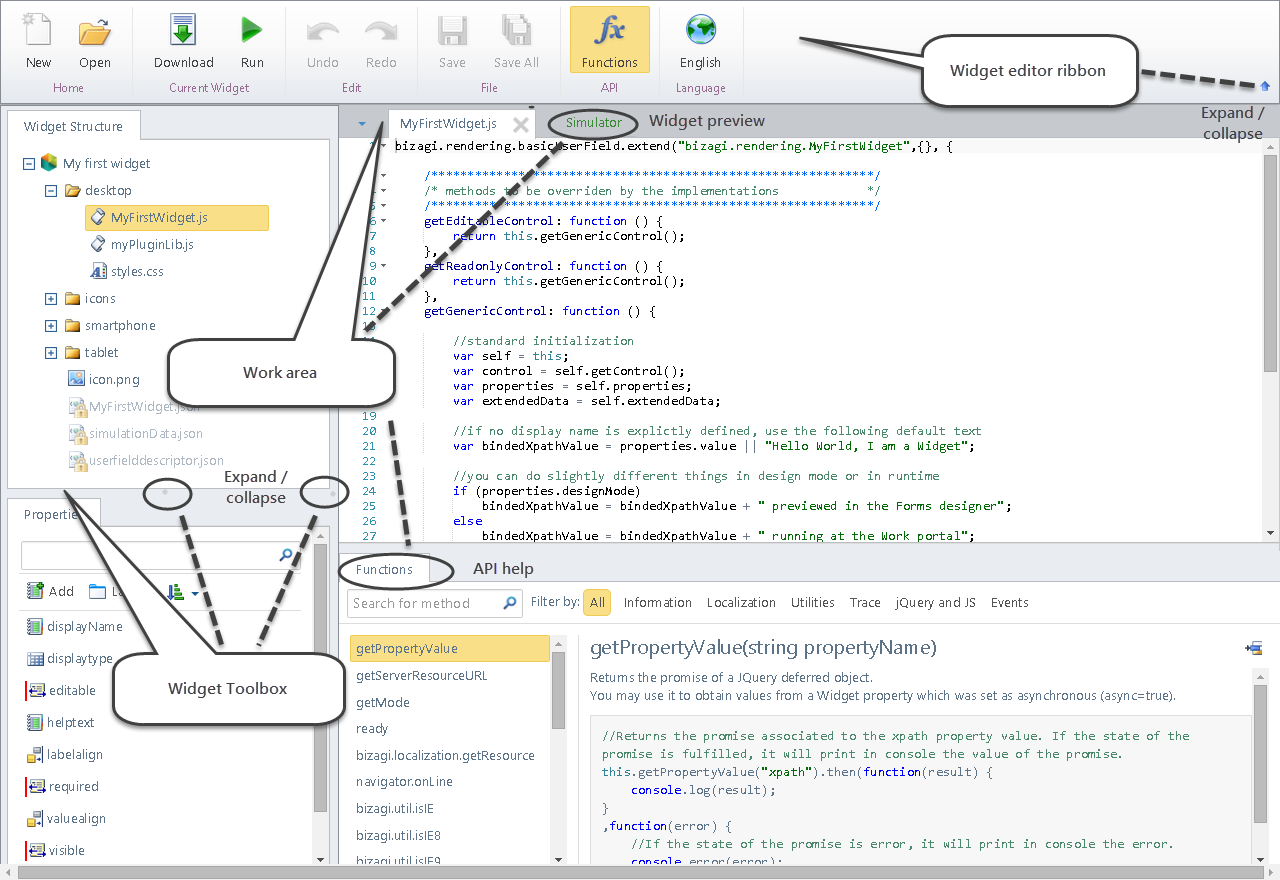Collapse the My first widget root node
The height and width of the screenshot is (880, 1280).
(28, 164)
